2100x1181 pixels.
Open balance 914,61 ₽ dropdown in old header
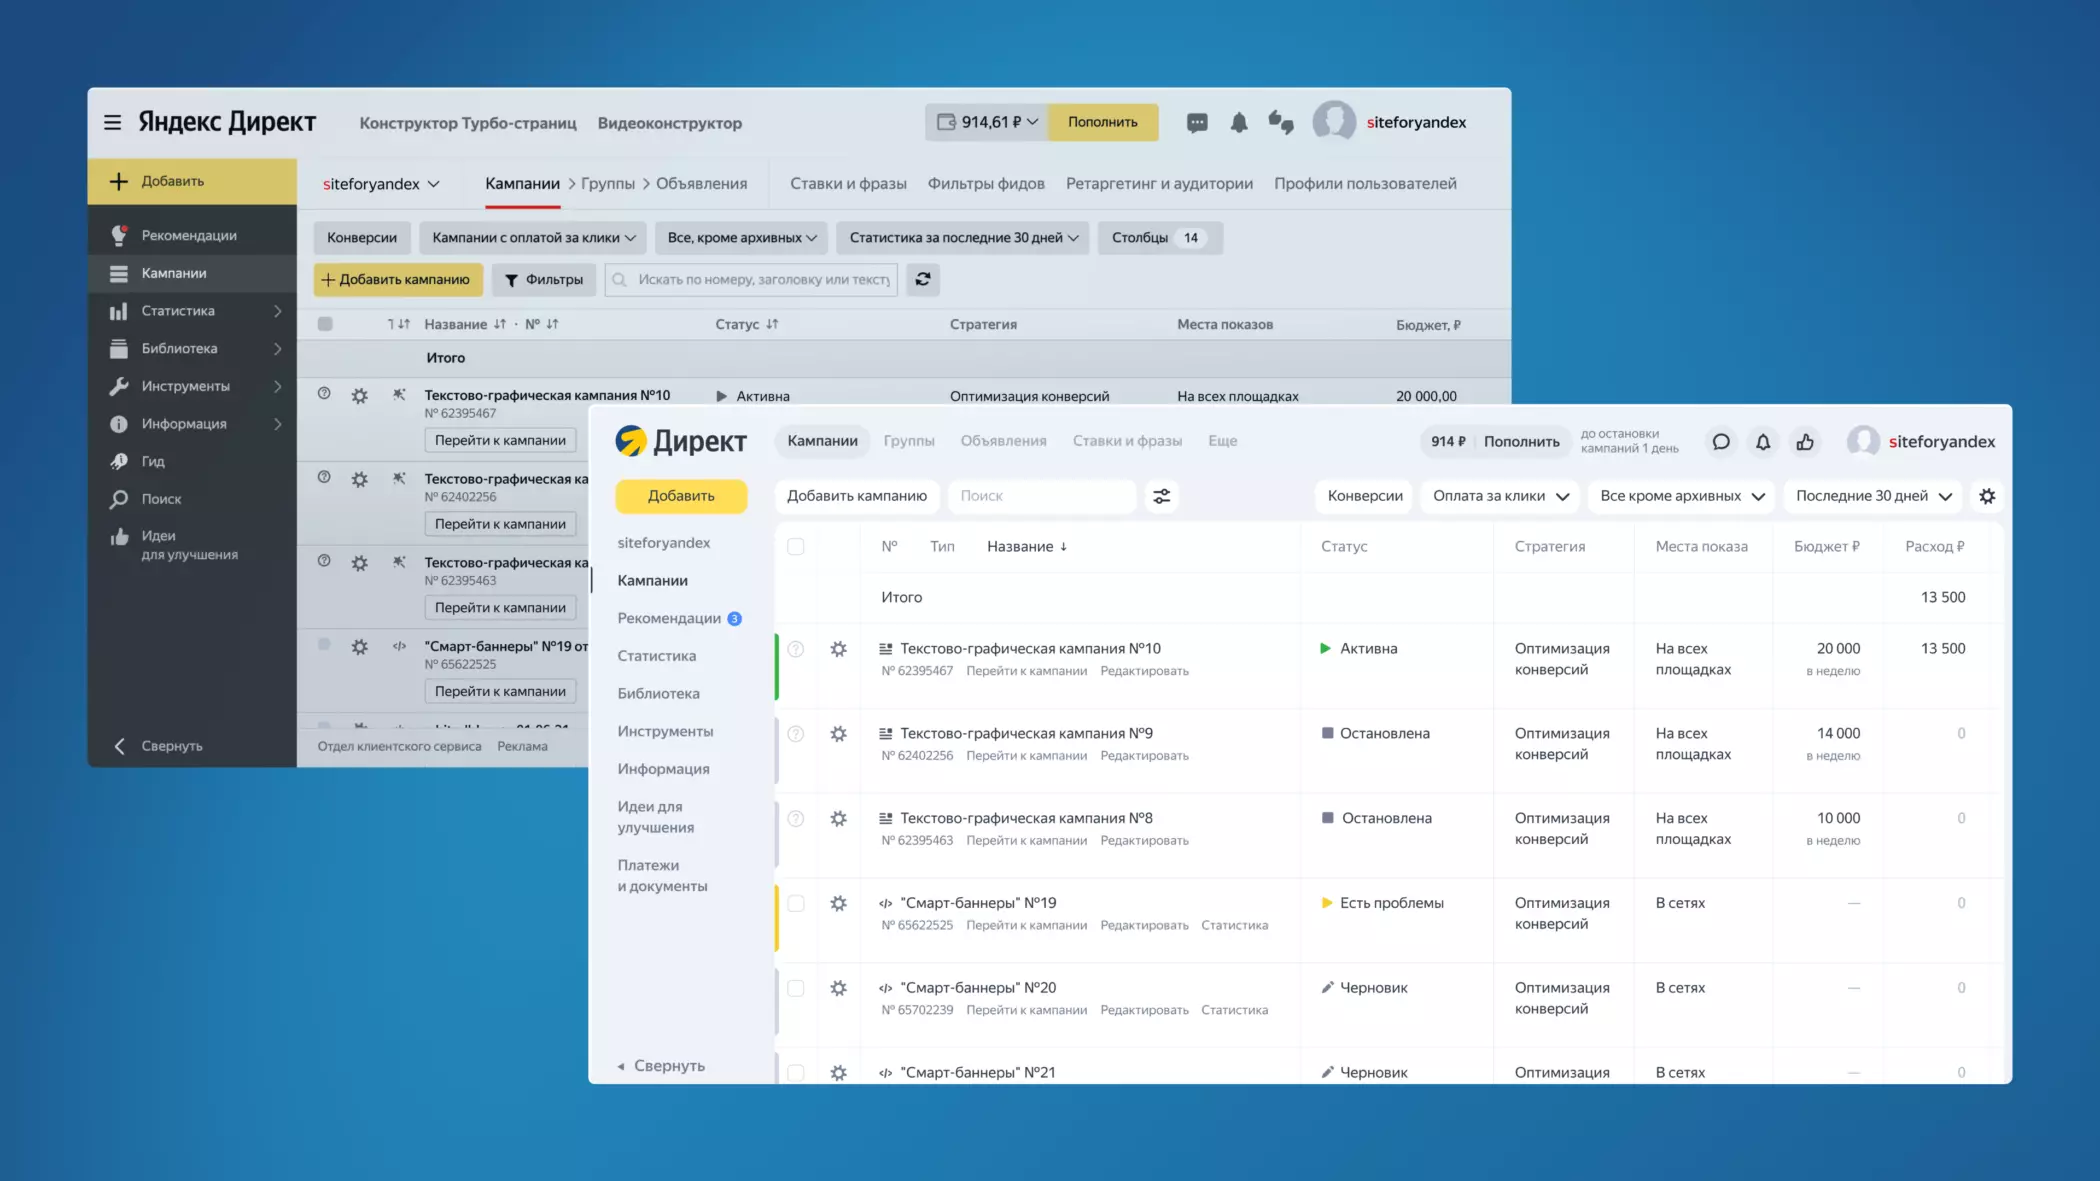coord(987,122)
